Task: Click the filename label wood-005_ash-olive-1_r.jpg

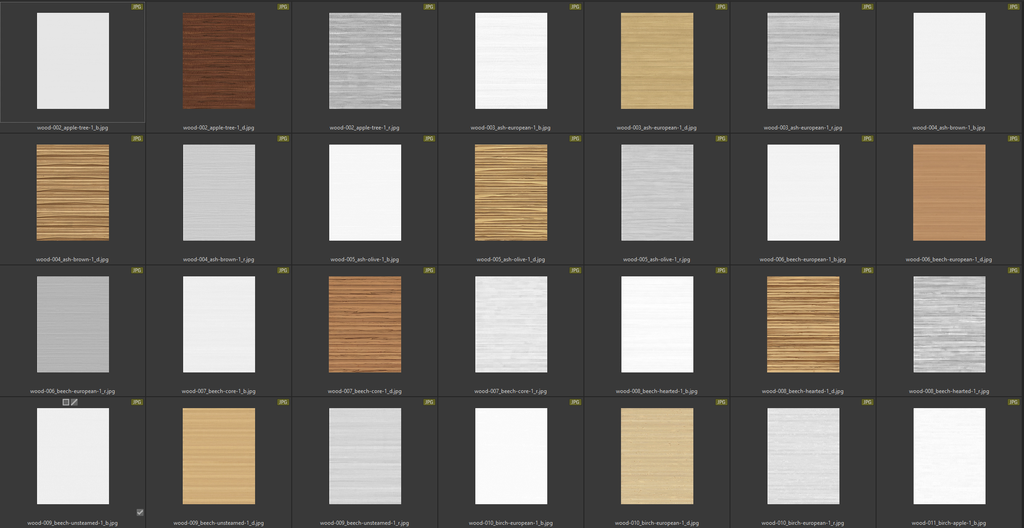Action: coord(657,259)
